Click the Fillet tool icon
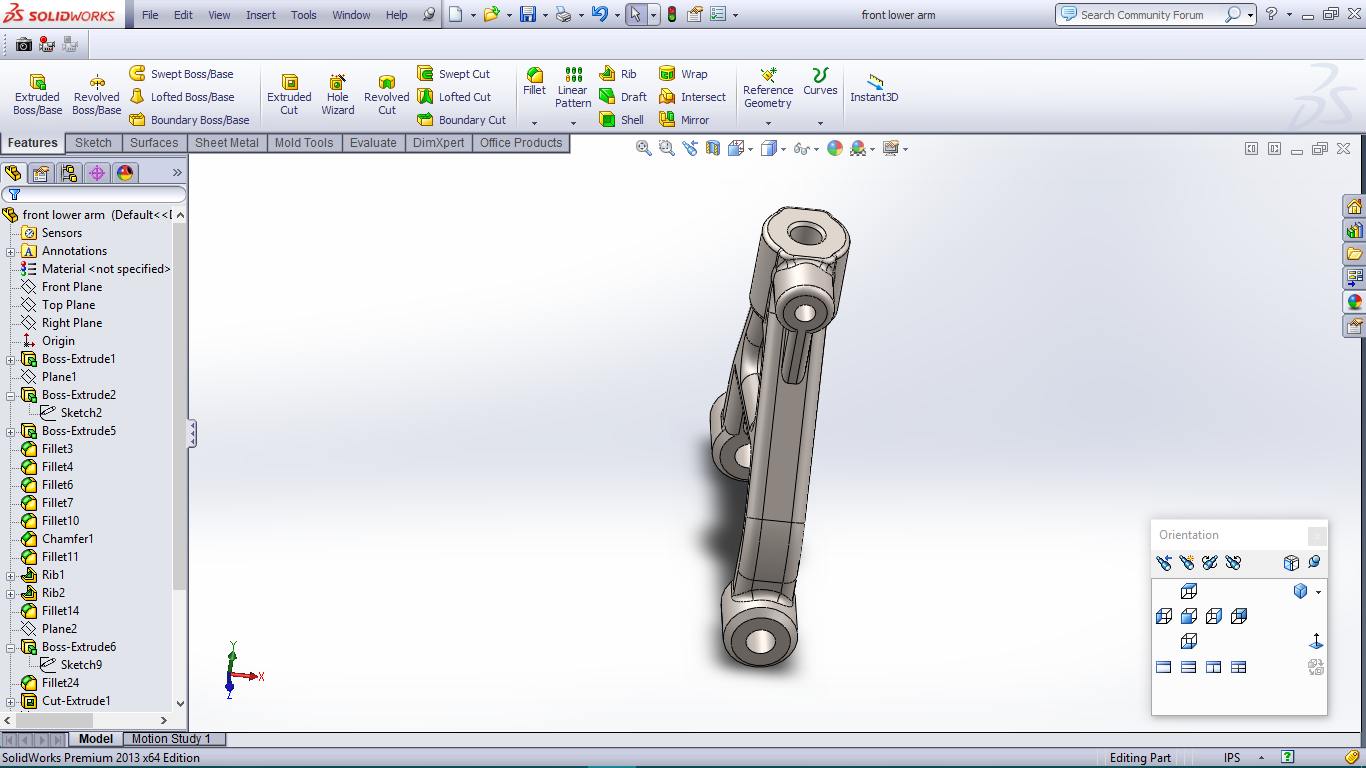Image resolution: width=1366 pixels, height=768 pixels. 535,81
